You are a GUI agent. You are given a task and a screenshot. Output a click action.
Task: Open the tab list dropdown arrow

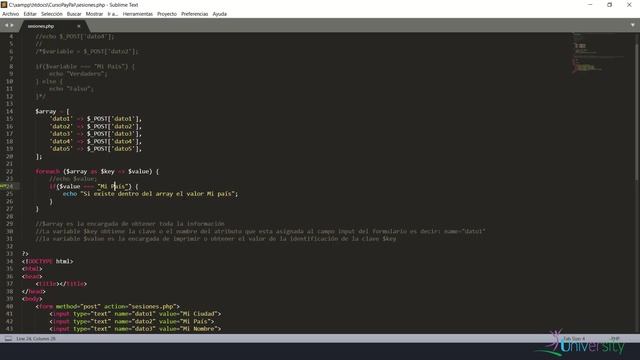point(633,25)
